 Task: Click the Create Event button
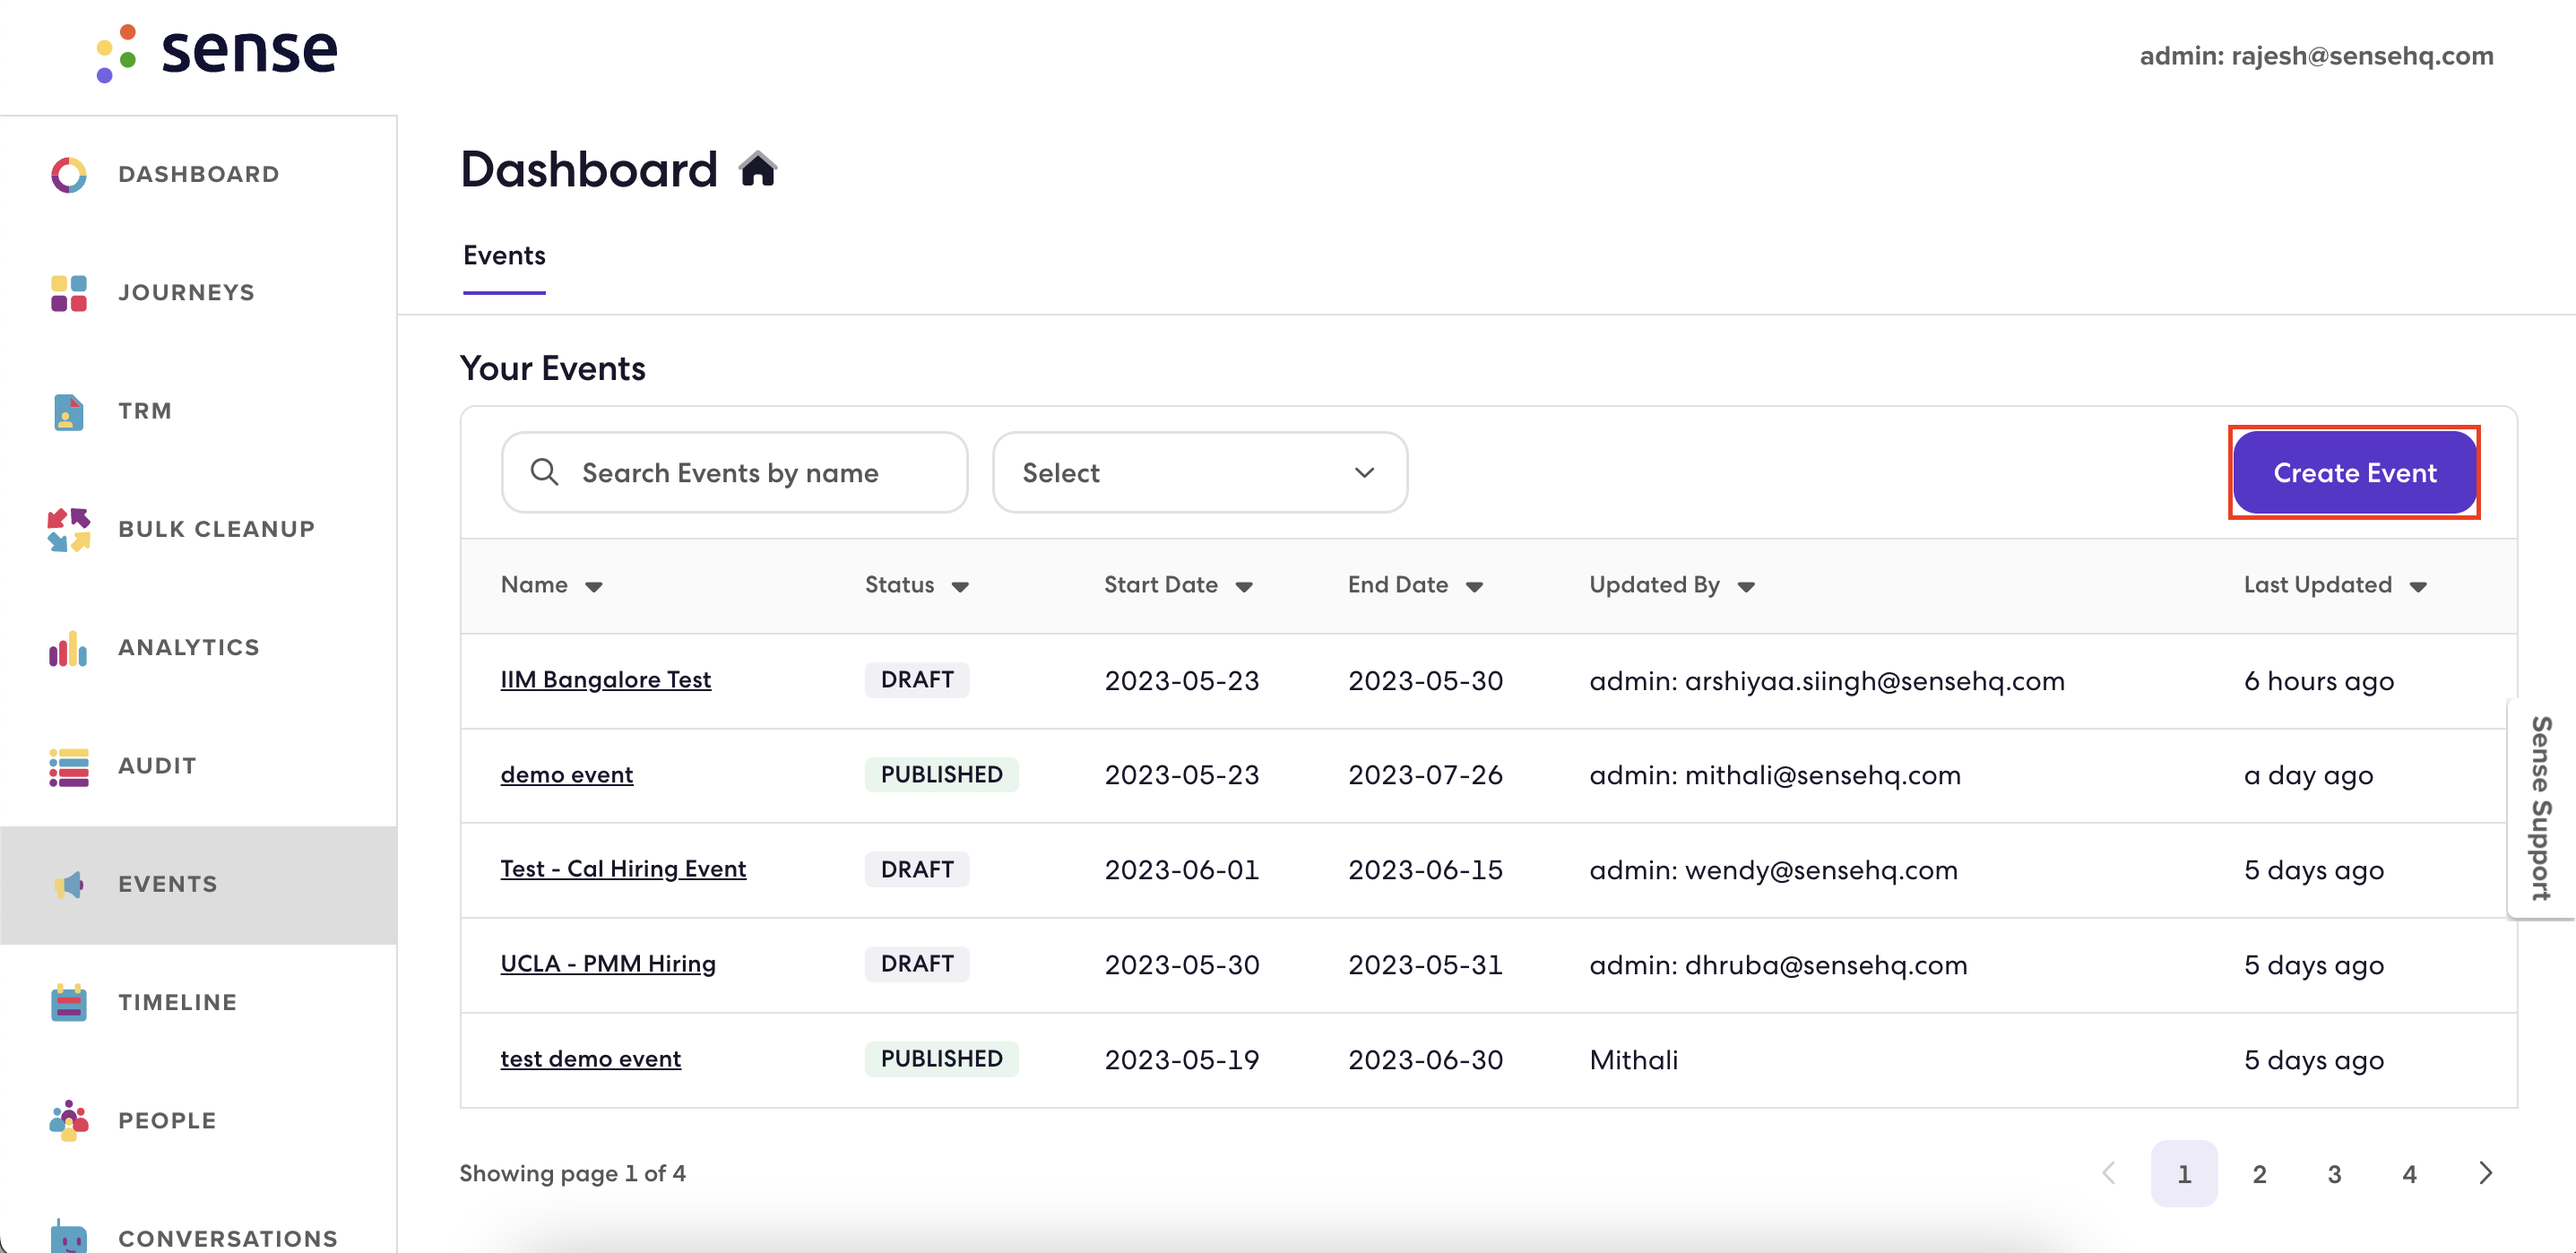(2354, 472)
